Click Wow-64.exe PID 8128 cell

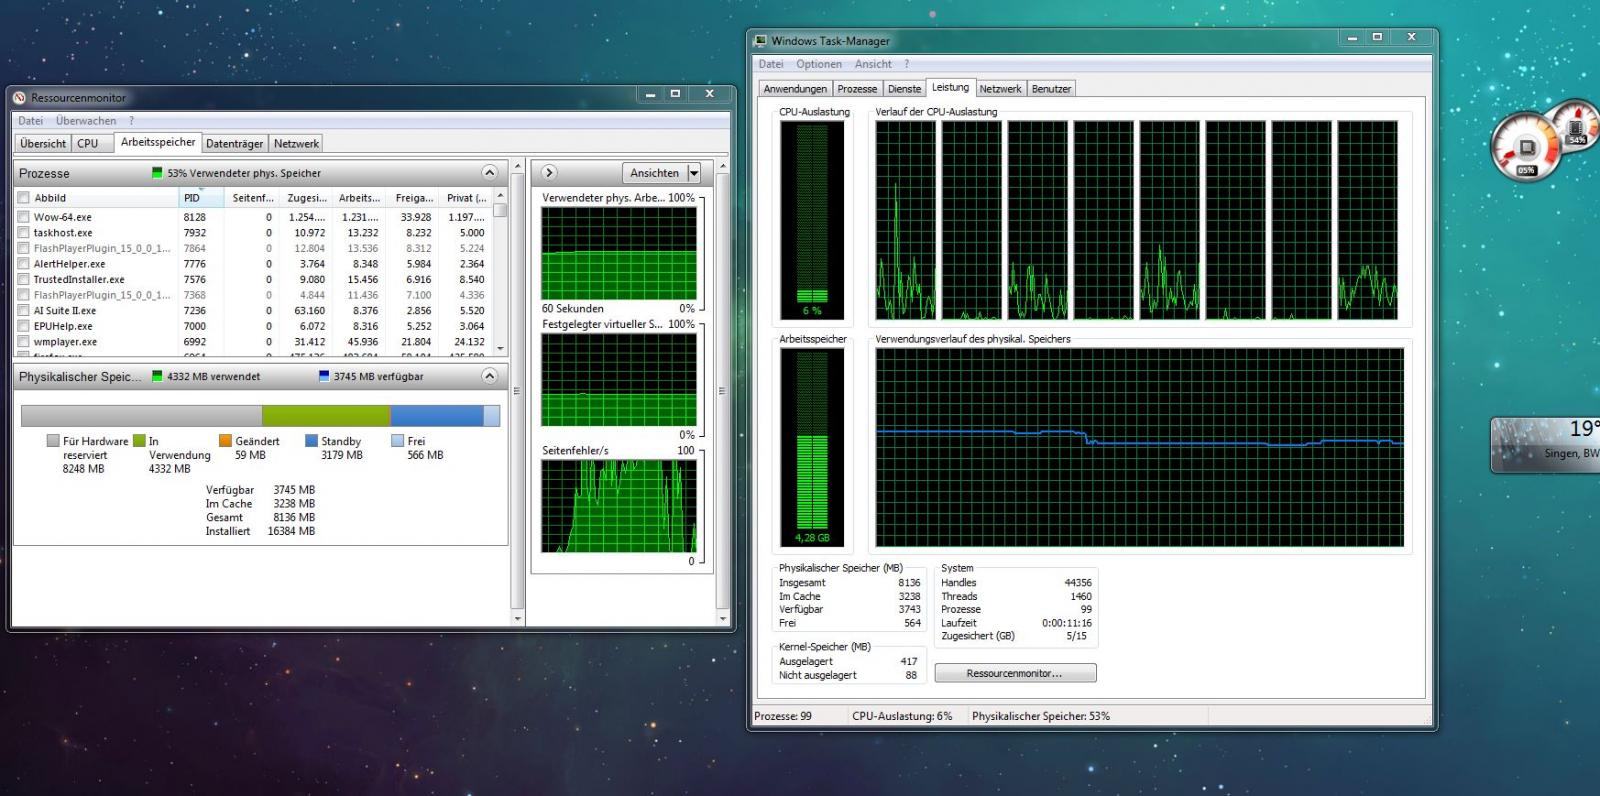click(194, 217)
